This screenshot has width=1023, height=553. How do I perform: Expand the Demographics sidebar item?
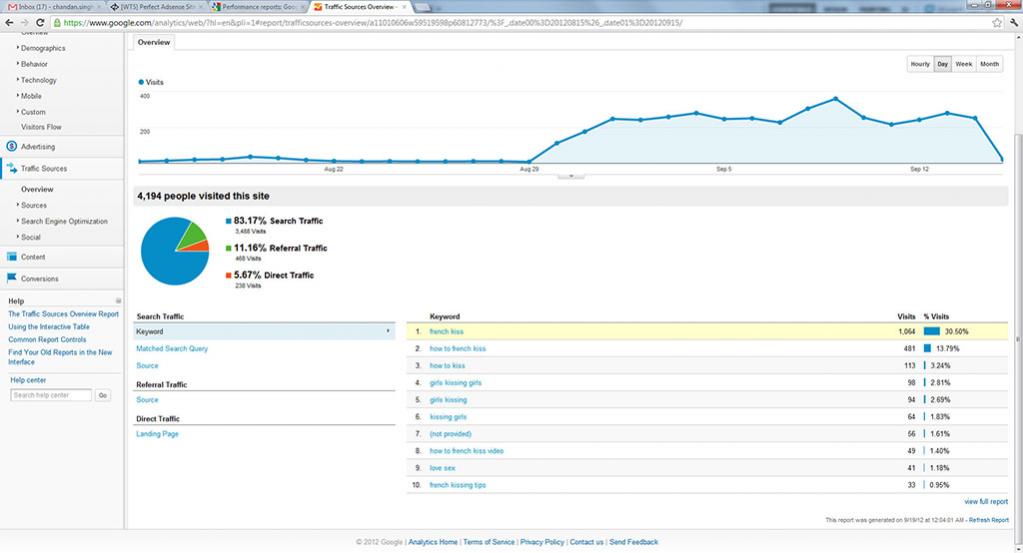[42, 48]
